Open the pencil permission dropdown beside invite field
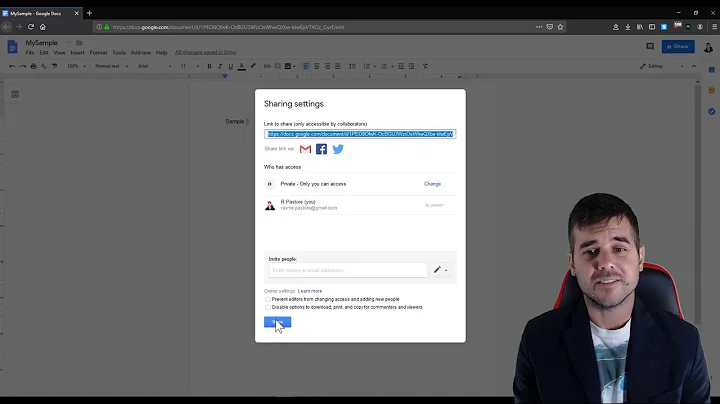This screenshot has width=720, height=404. (x=440, y=270)
